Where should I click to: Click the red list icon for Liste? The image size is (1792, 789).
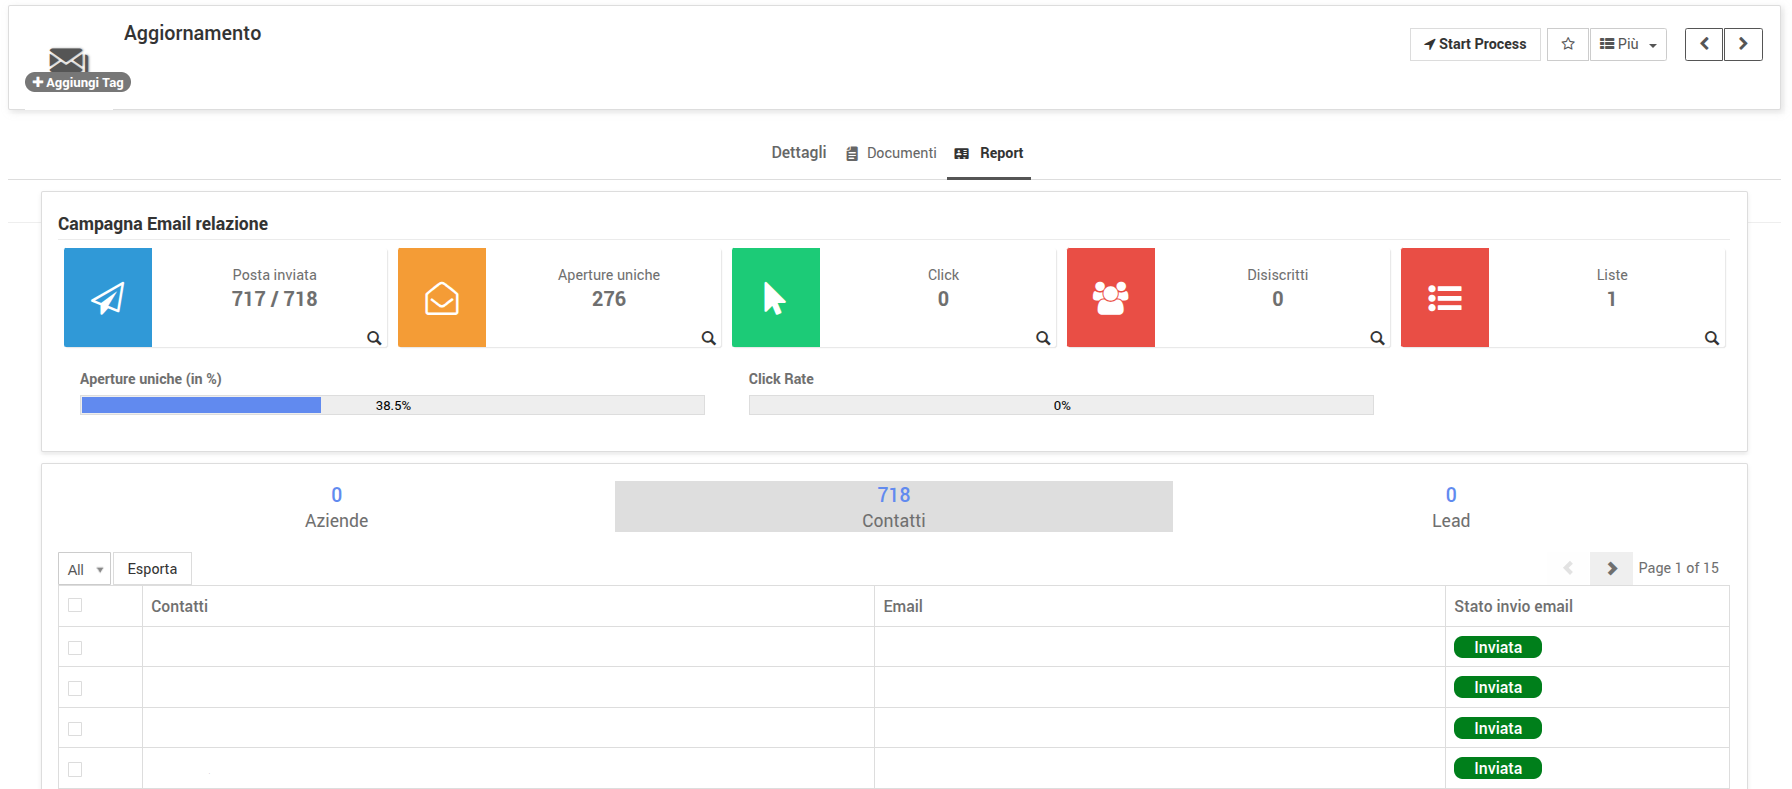1445,298
